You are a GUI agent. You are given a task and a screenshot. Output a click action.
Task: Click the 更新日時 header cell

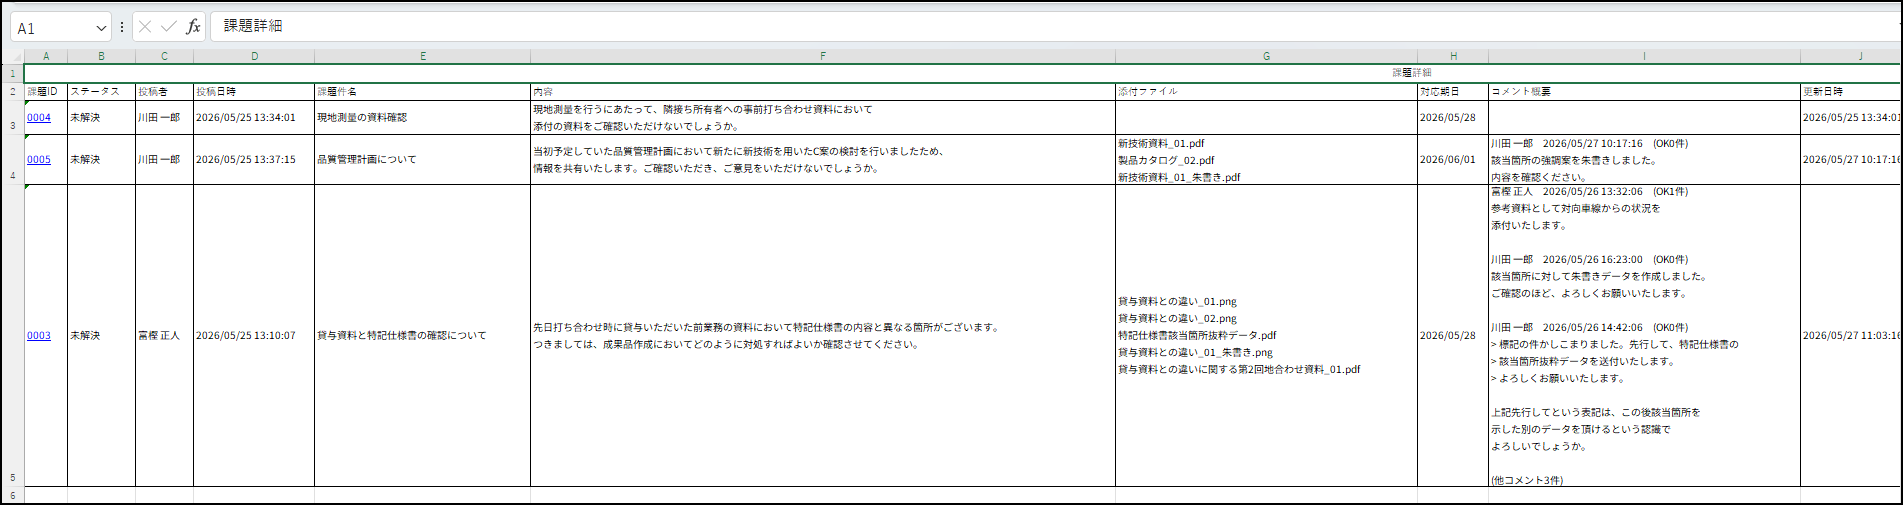(x=1851, y=92)
